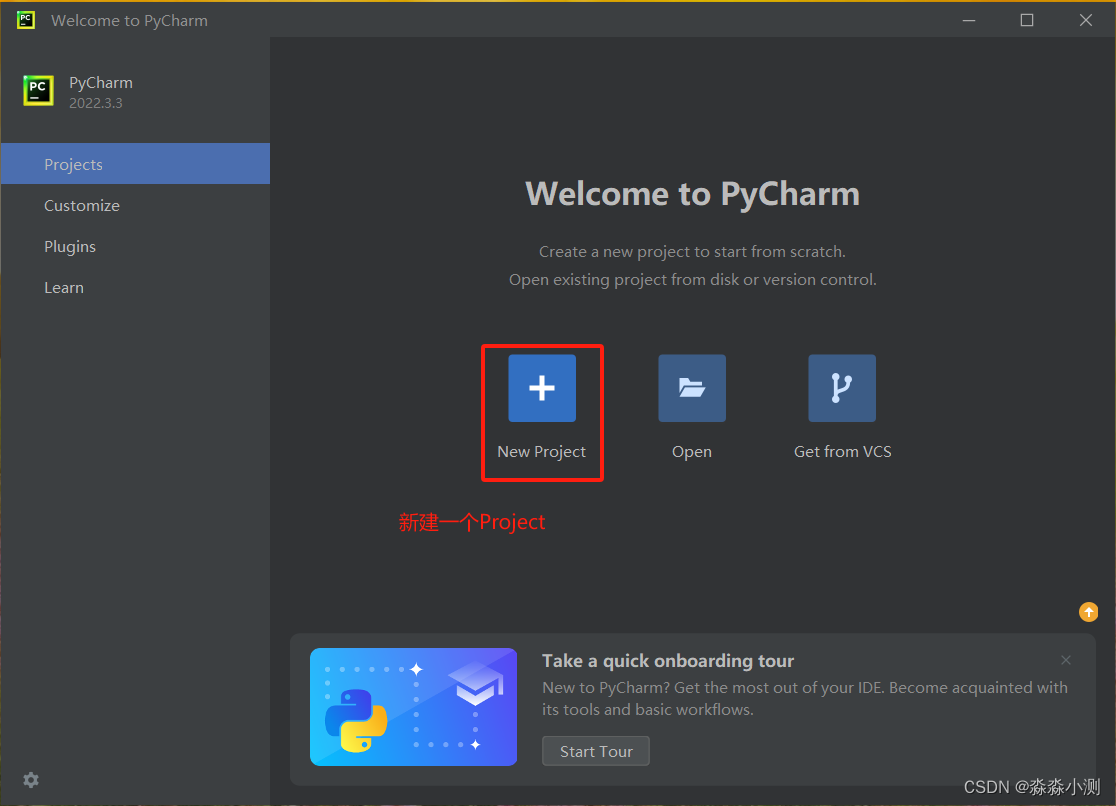Click the Start Tour button

point(595,751)
